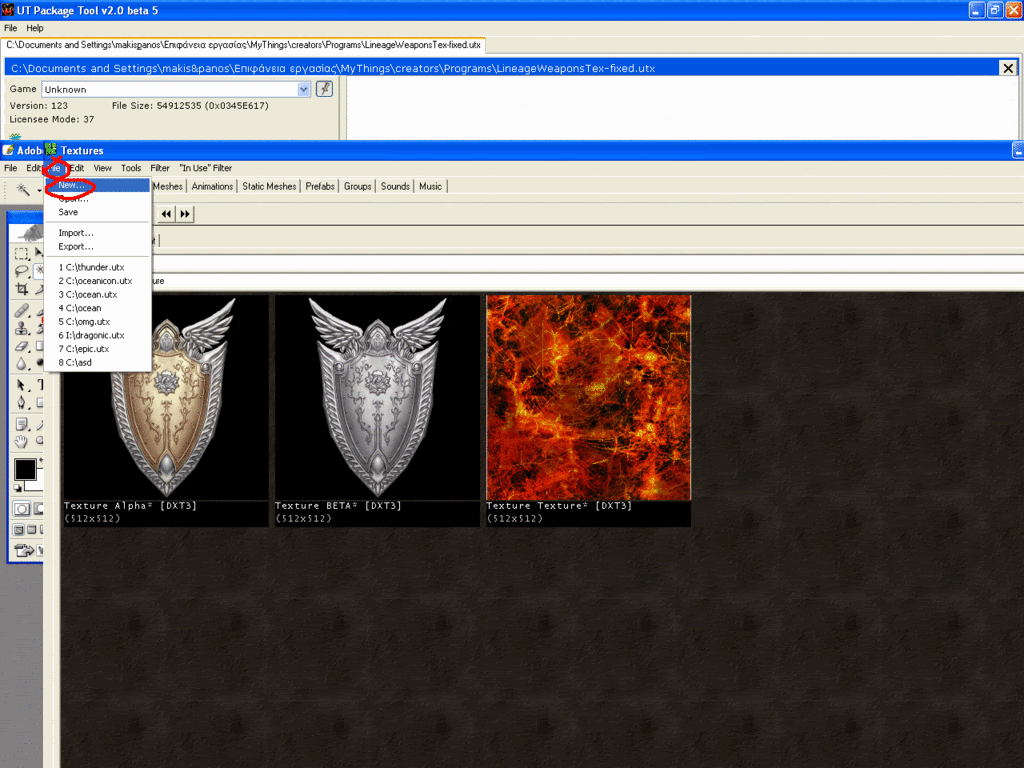
Task: Select the Hand tool
Action: click(21, 441)
